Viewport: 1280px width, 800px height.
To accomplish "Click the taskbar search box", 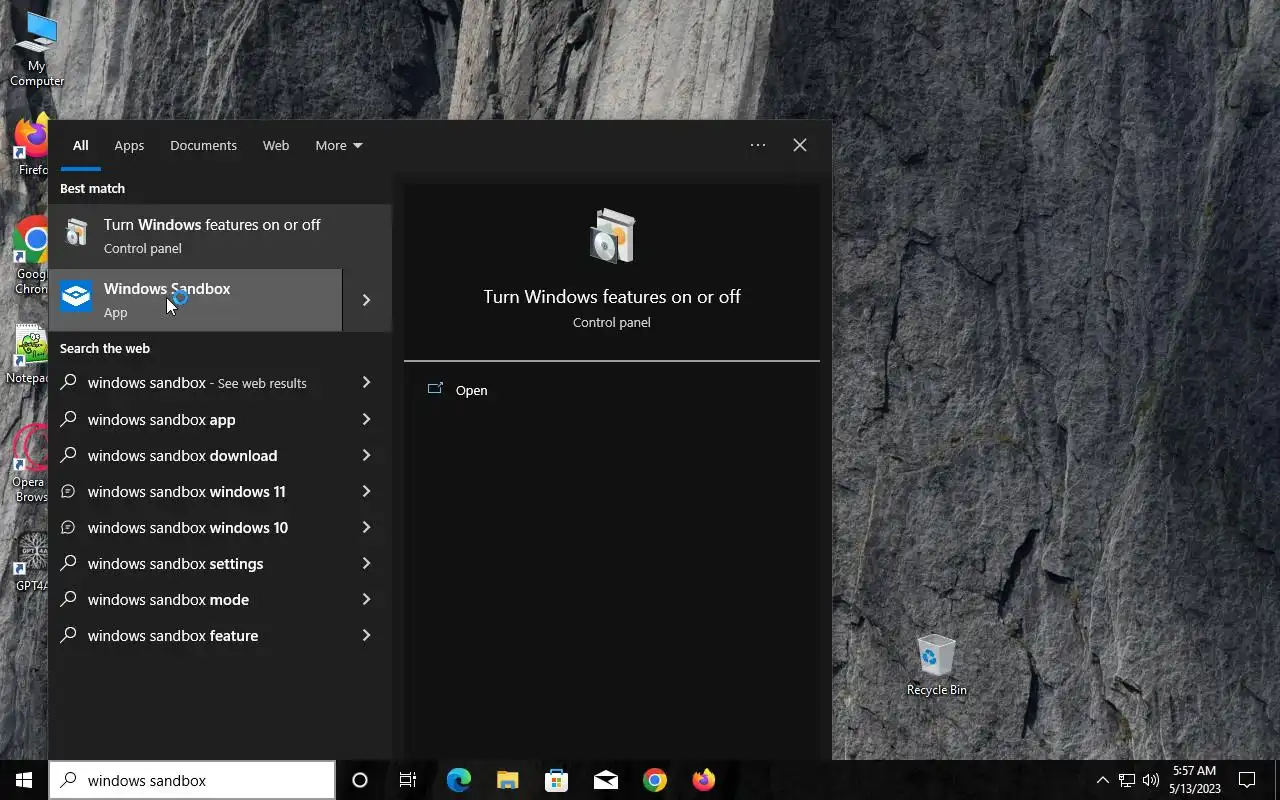I will pos(192,780).
